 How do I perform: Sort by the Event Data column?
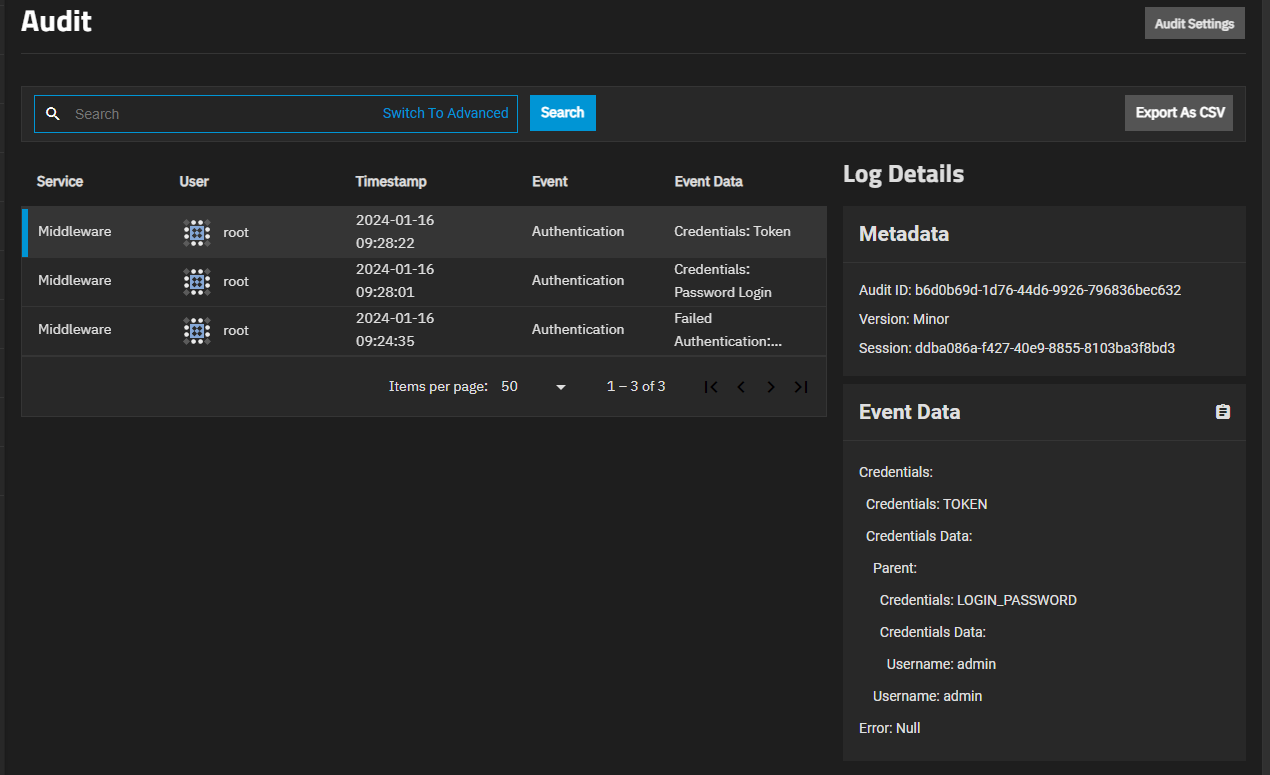[x=708, y=182]
